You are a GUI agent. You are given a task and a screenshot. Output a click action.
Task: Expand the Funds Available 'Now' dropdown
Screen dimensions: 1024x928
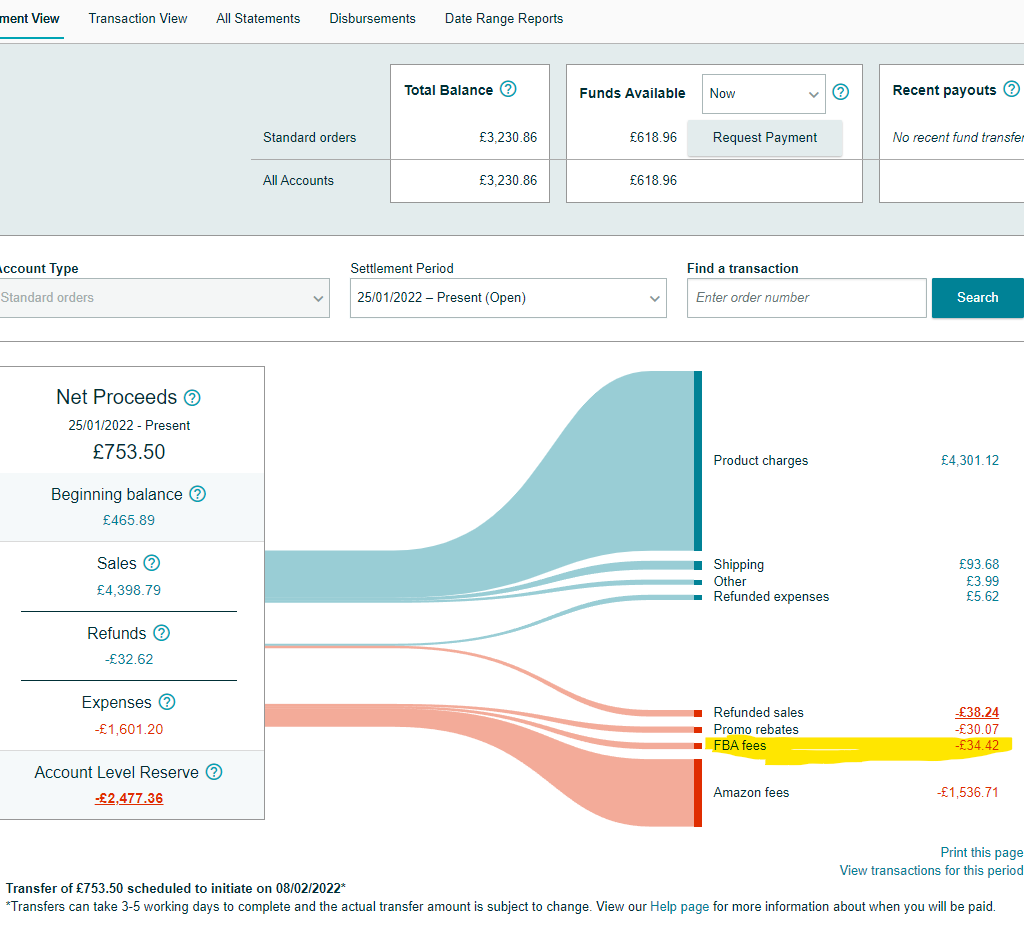click(764, 93)
